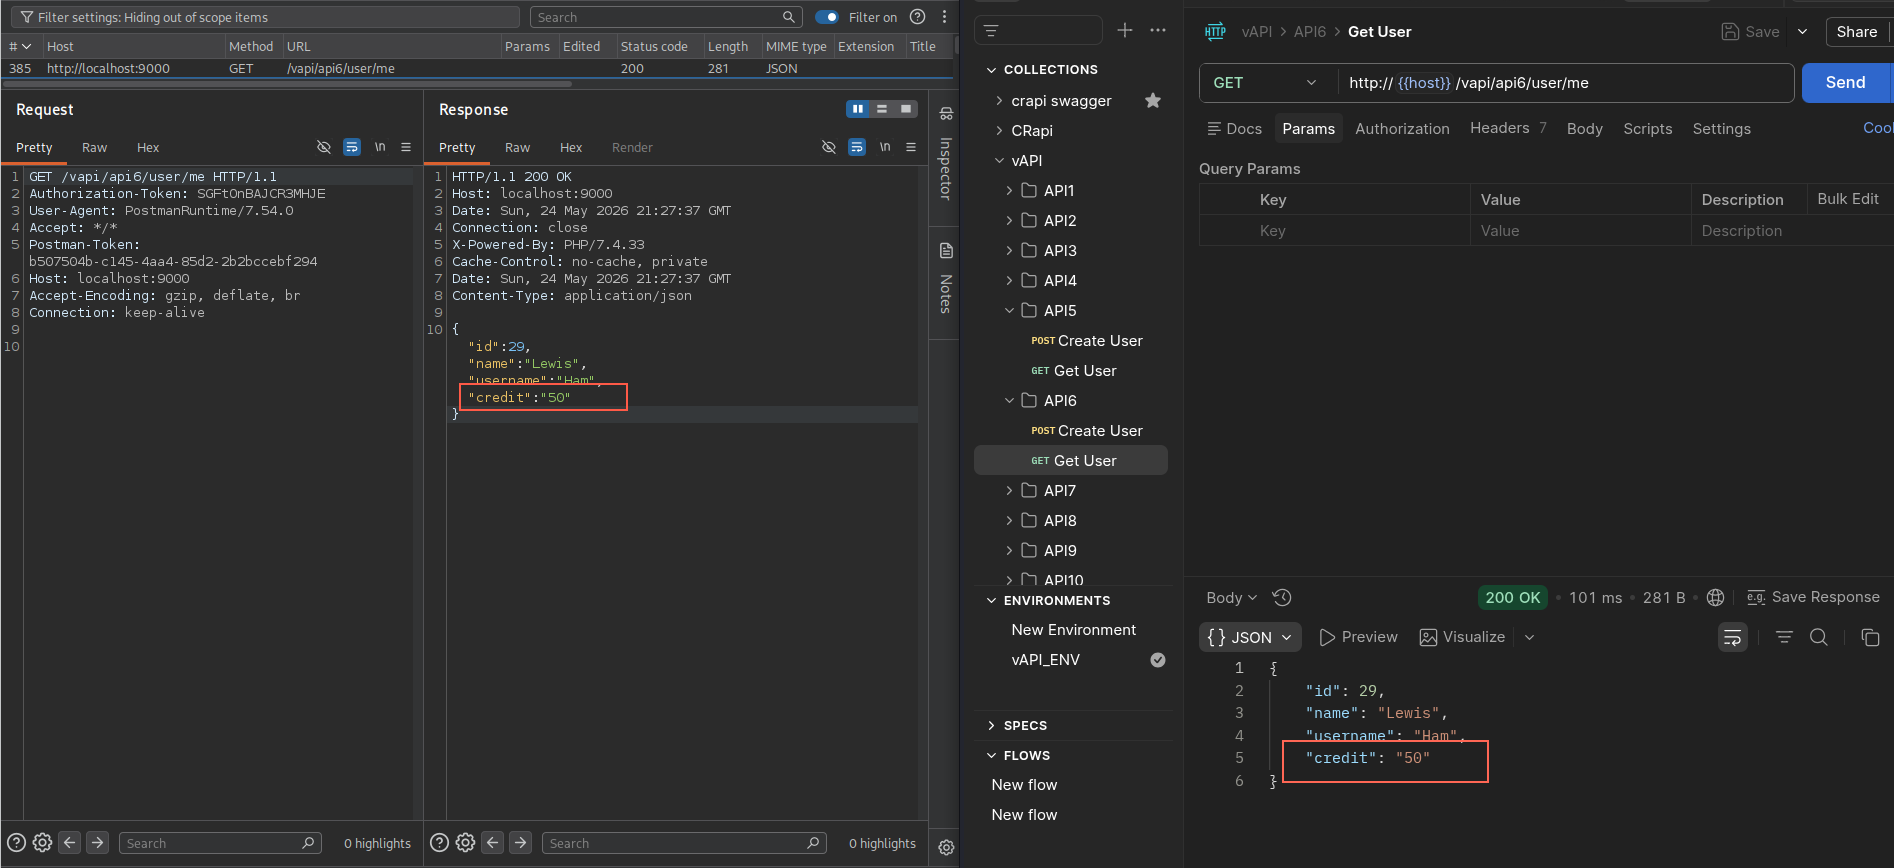Screen dimensions: 1894x868
Task: Select top-bottom layout in Response header
Action: [x=882, y=109]
